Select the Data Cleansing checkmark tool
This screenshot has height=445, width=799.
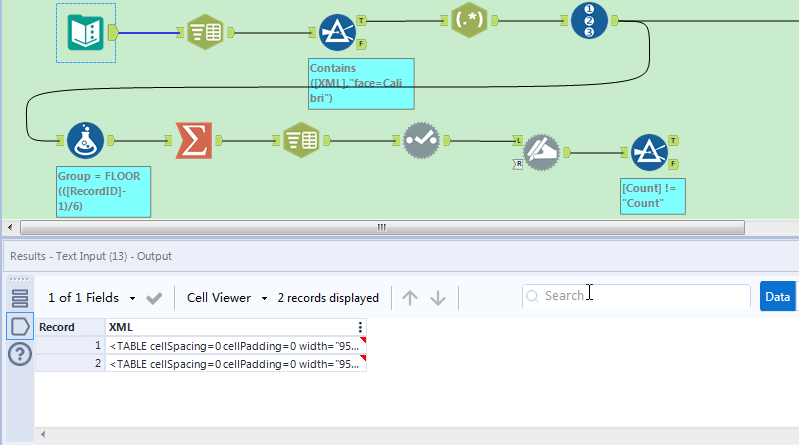click(x=421, y=140)
